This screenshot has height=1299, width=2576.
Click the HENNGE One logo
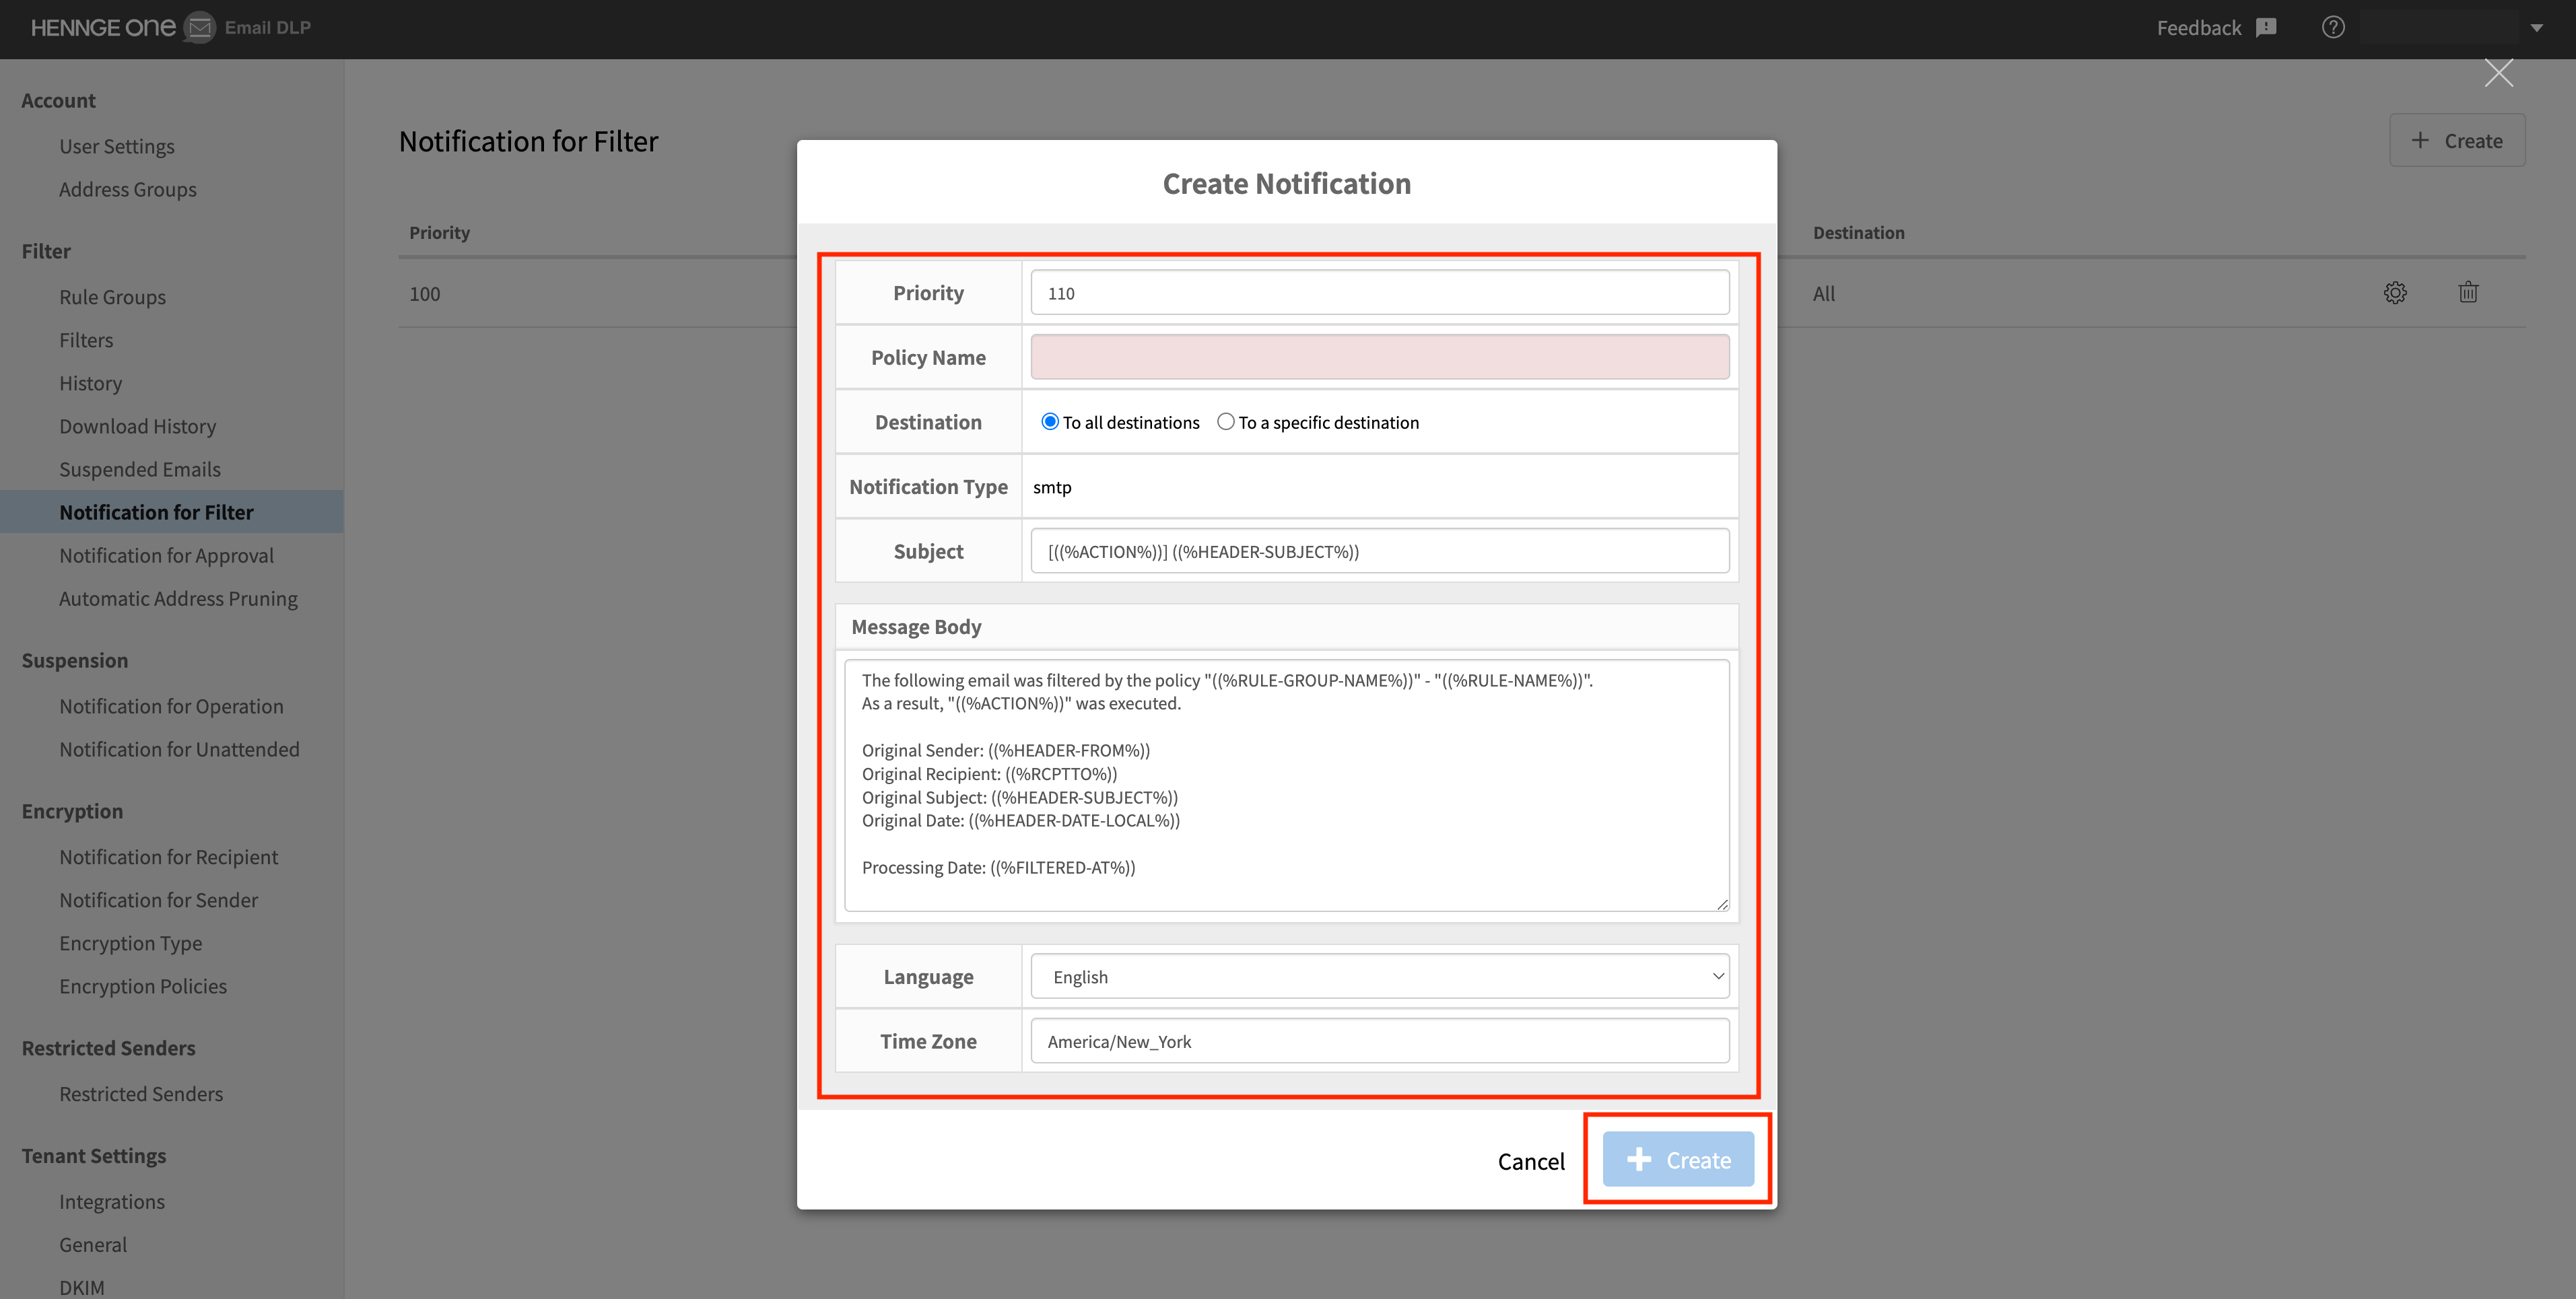(103, 27)
